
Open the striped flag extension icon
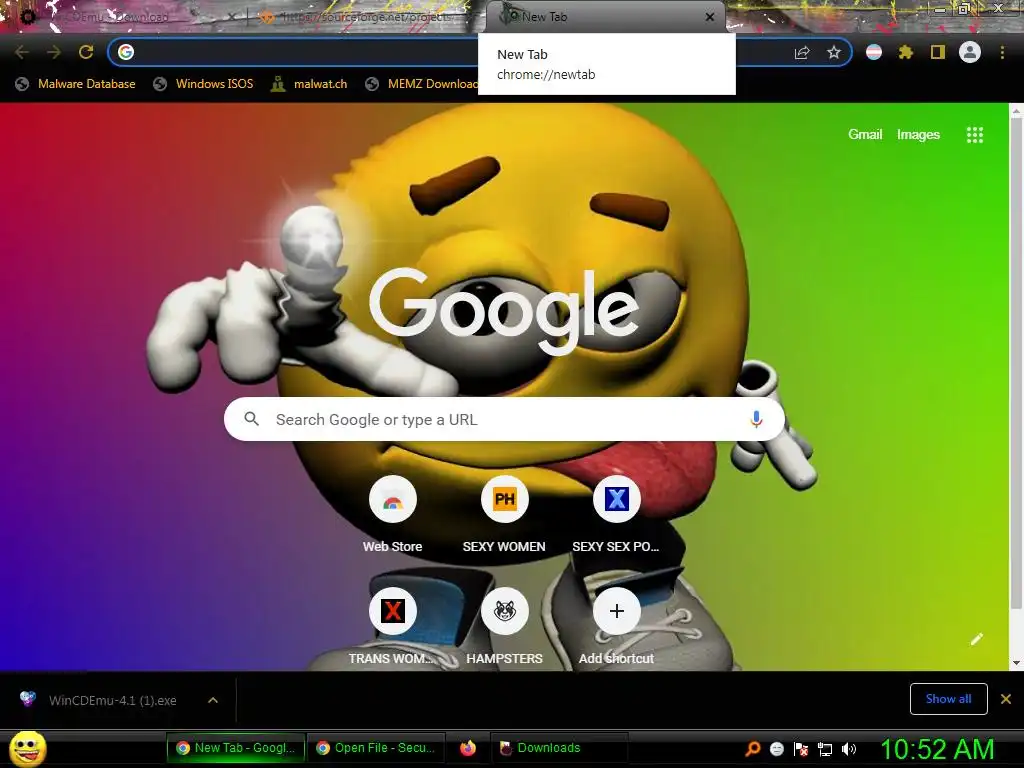point(874,52)
